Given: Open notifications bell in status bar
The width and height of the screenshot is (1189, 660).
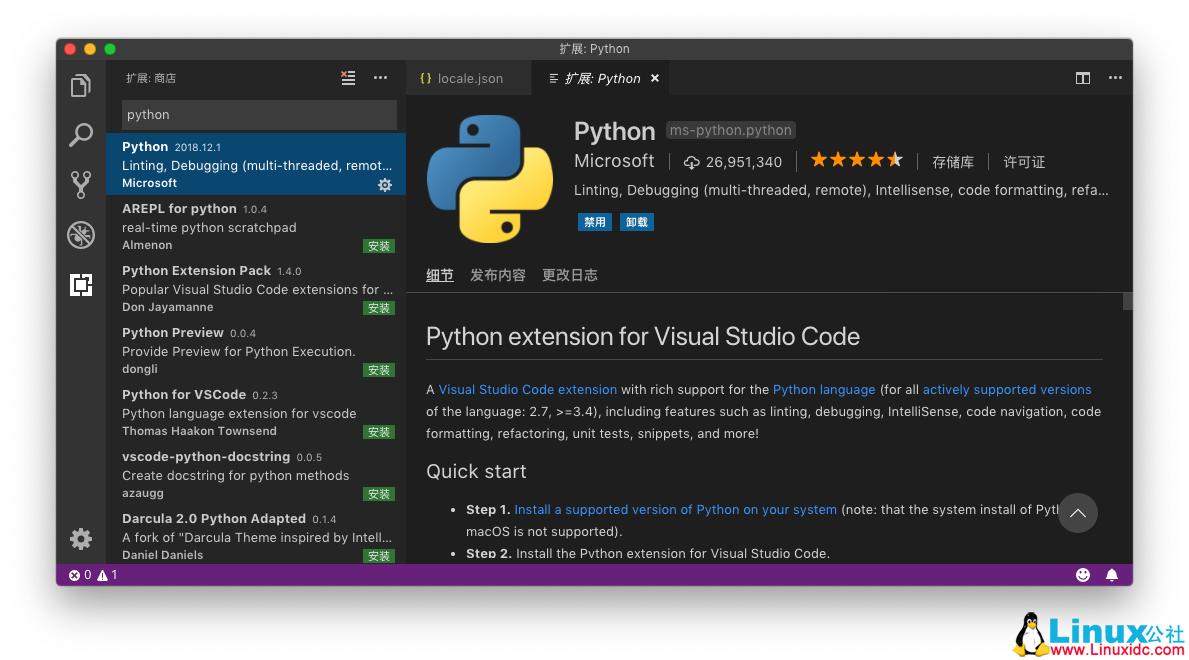Looking at the screenshot, I should point(1112,575).
